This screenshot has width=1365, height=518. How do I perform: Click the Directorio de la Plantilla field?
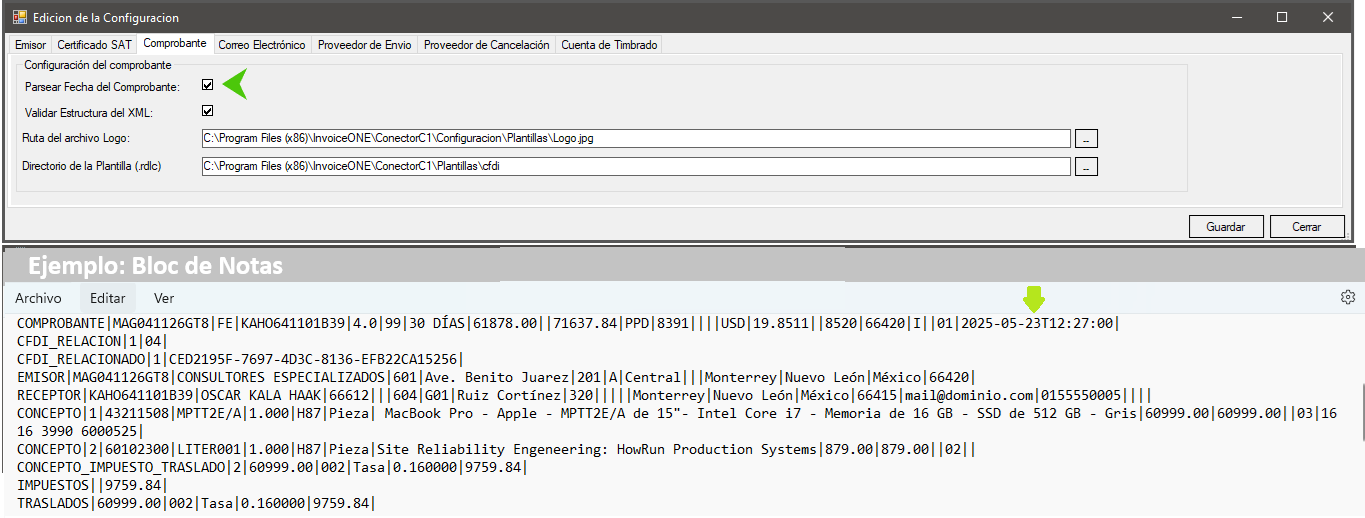(x=635, y=166)
